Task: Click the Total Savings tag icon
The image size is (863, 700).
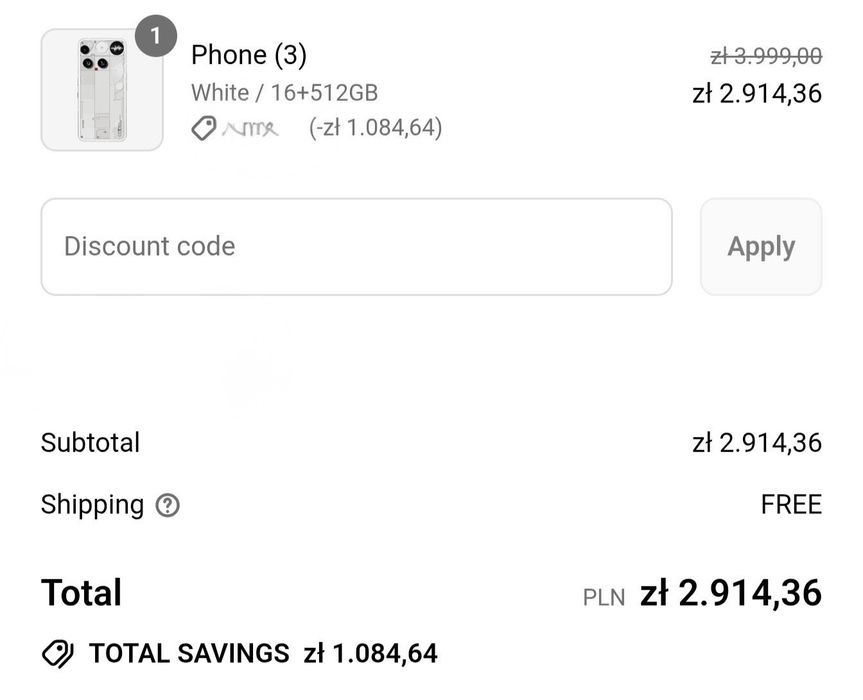Action: coord(58,654)
